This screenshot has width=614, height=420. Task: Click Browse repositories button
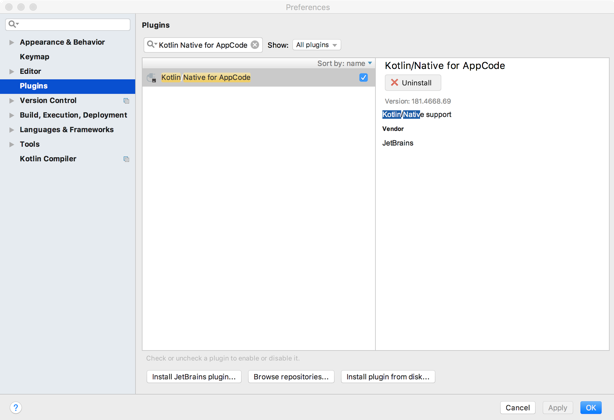(291, 377)
